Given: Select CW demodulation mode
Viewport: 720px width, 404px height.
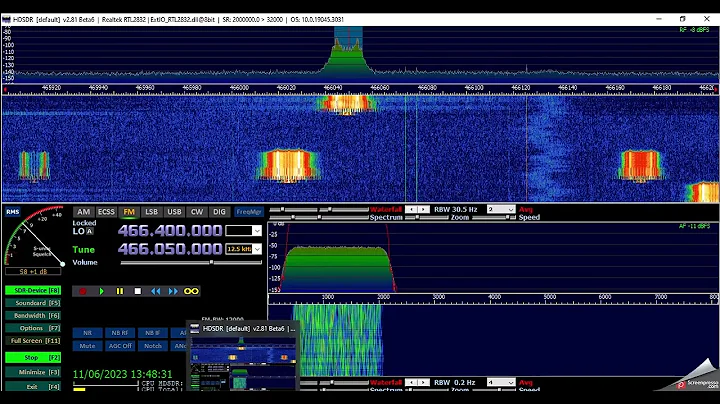Looking at the screenshot, I should [197, 212].
